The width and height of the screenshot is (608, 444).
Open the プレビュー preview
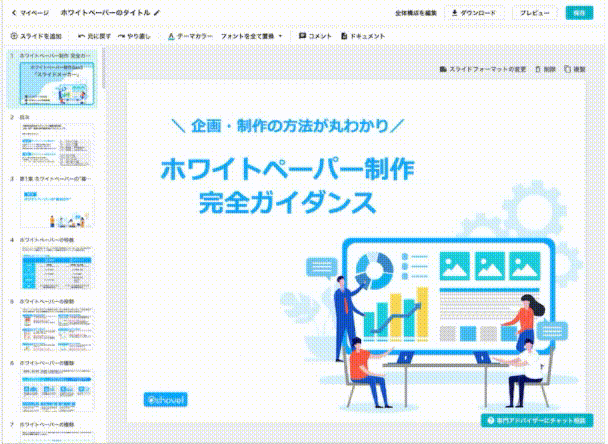(536, 13)
